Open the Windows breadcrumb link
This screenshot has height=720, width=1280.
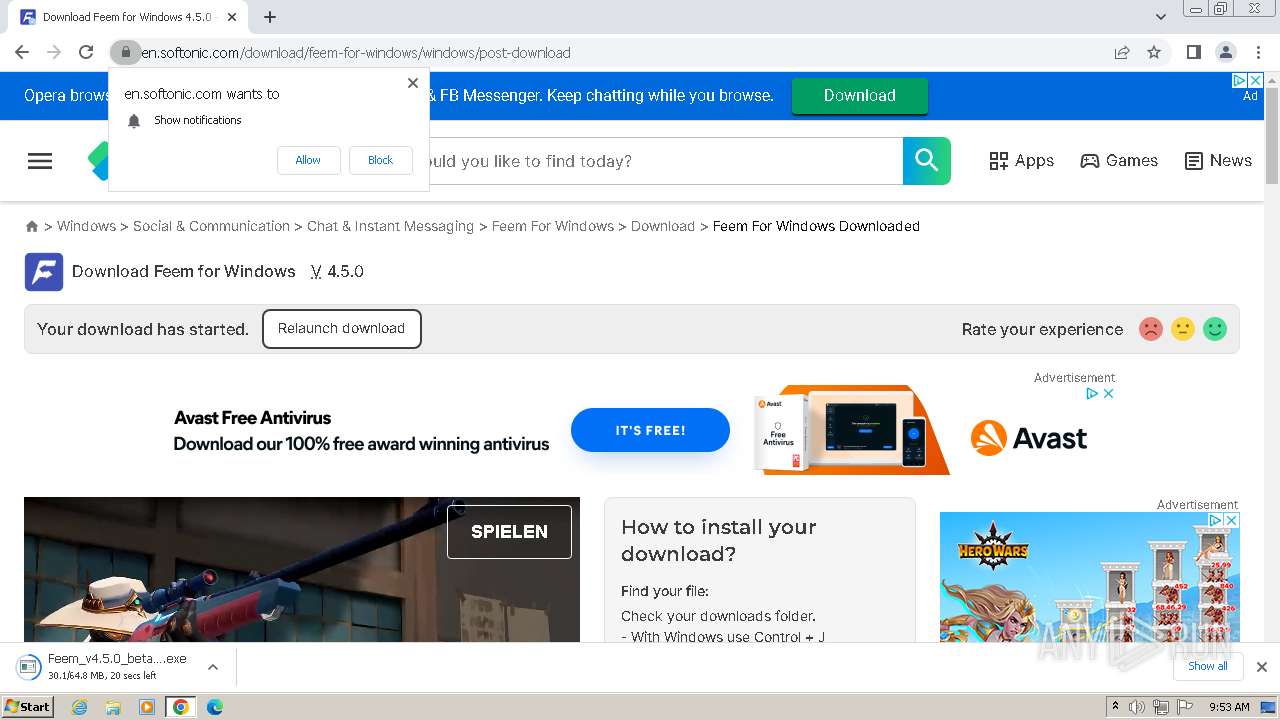tap(86, 226)
